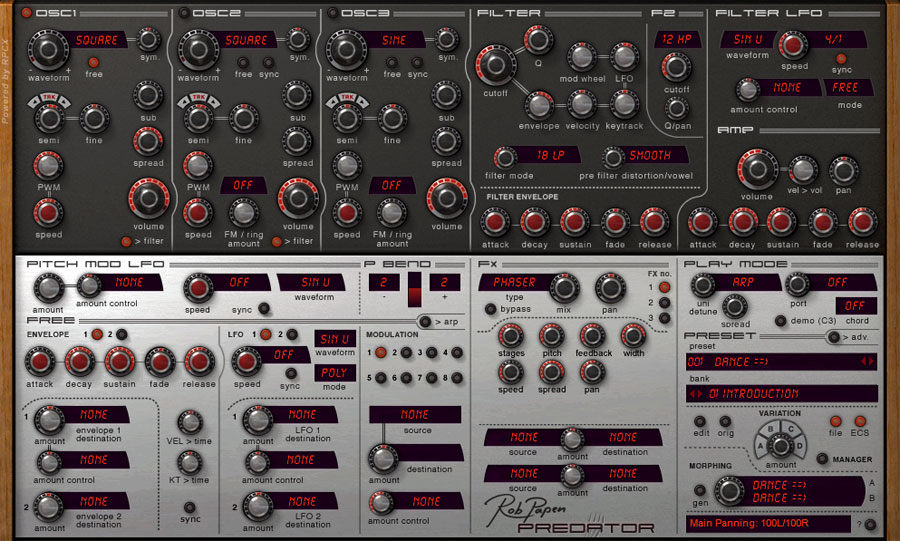Image resolution: width=900 pixels, height=541 pixels.
Task: Click Main Panning readout display
Action: pyautogui.click(x=769, y=523)
